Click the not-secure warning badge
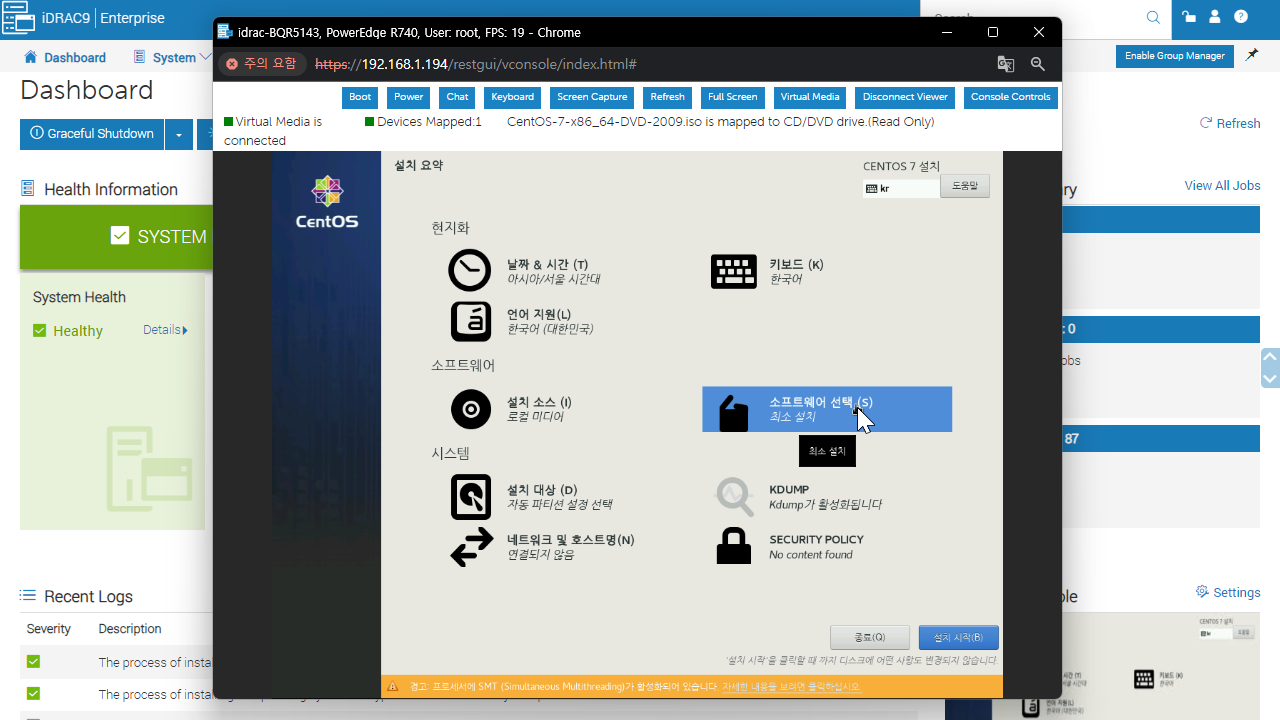1280x720 pixels. click(x=261, y=64)
